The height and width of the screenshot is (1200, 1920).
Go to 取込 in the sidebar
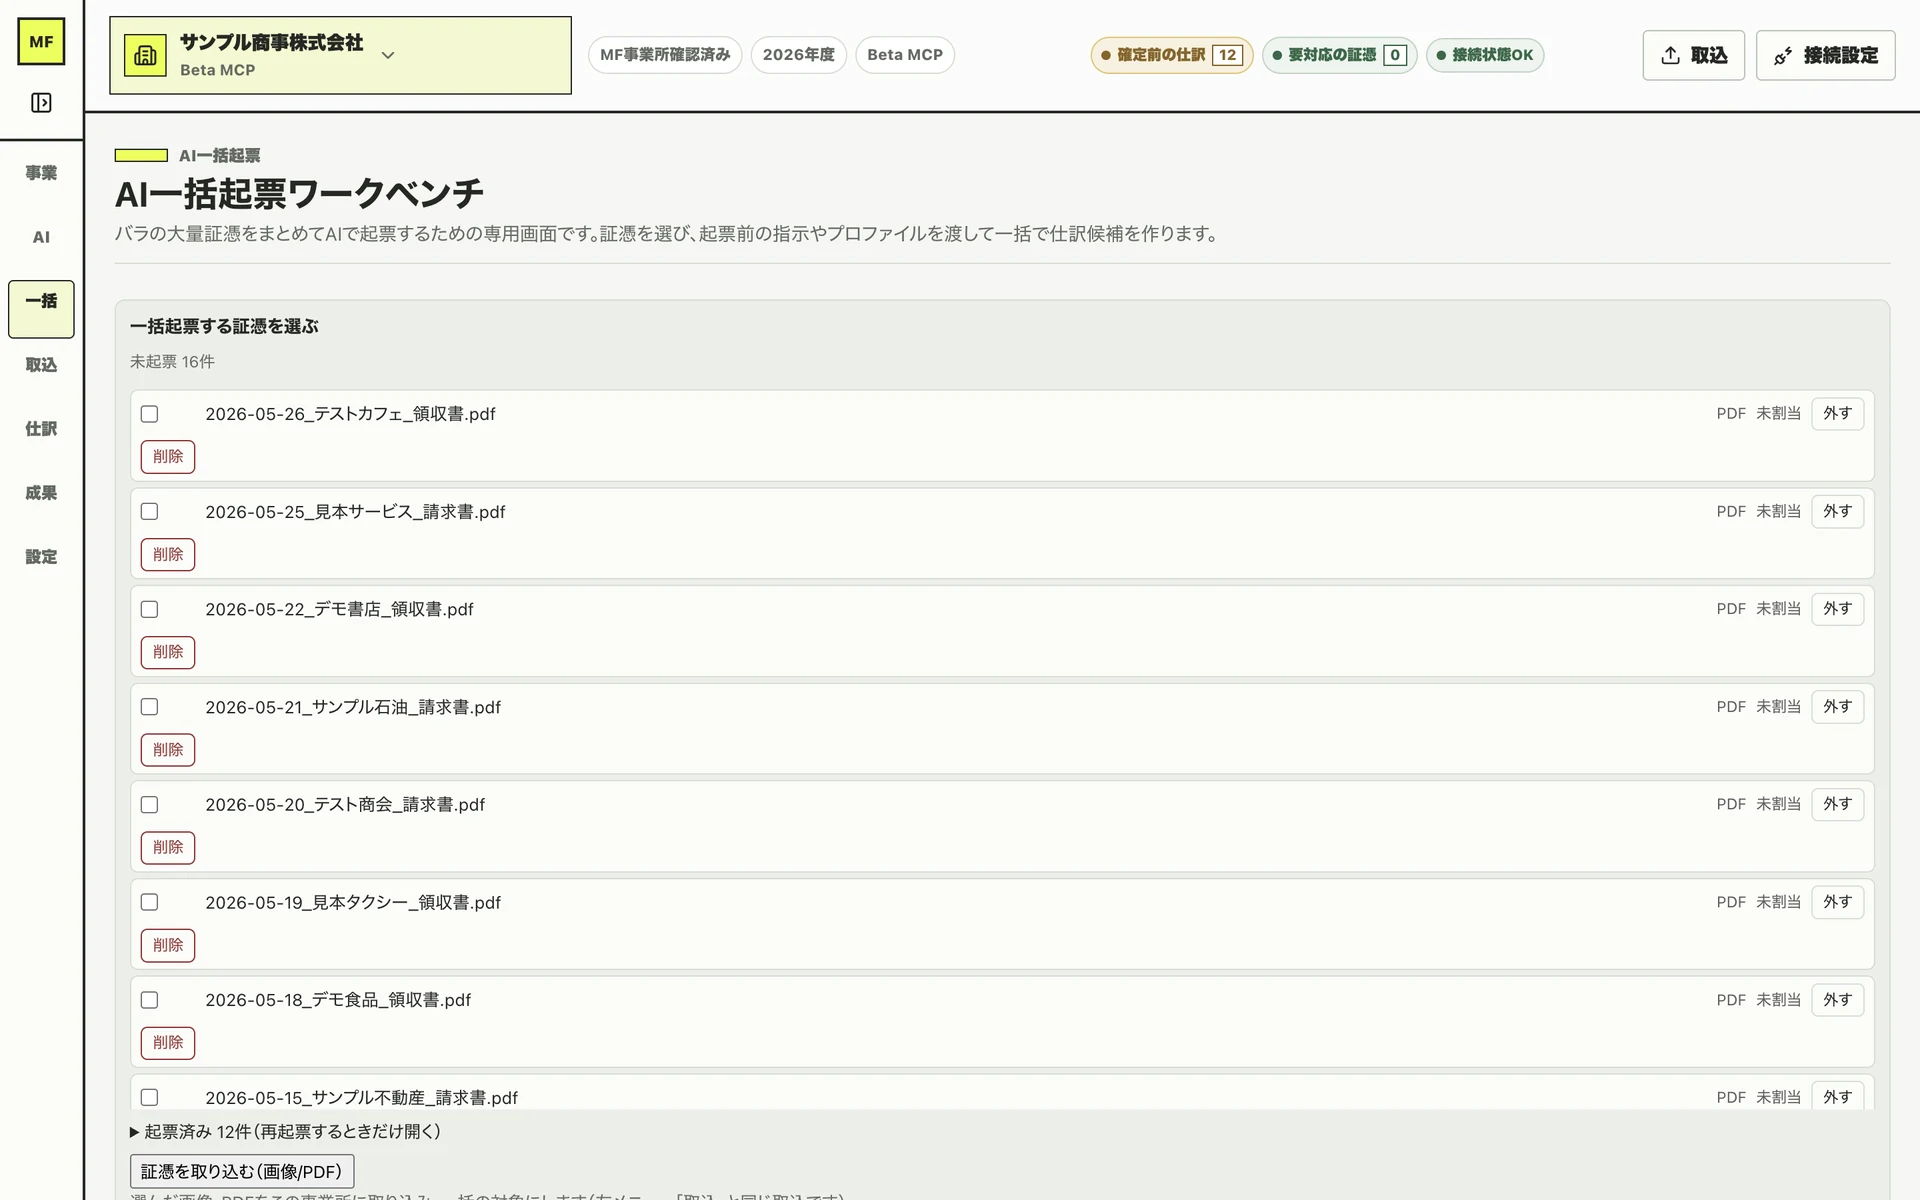click(x=41, y=365)
